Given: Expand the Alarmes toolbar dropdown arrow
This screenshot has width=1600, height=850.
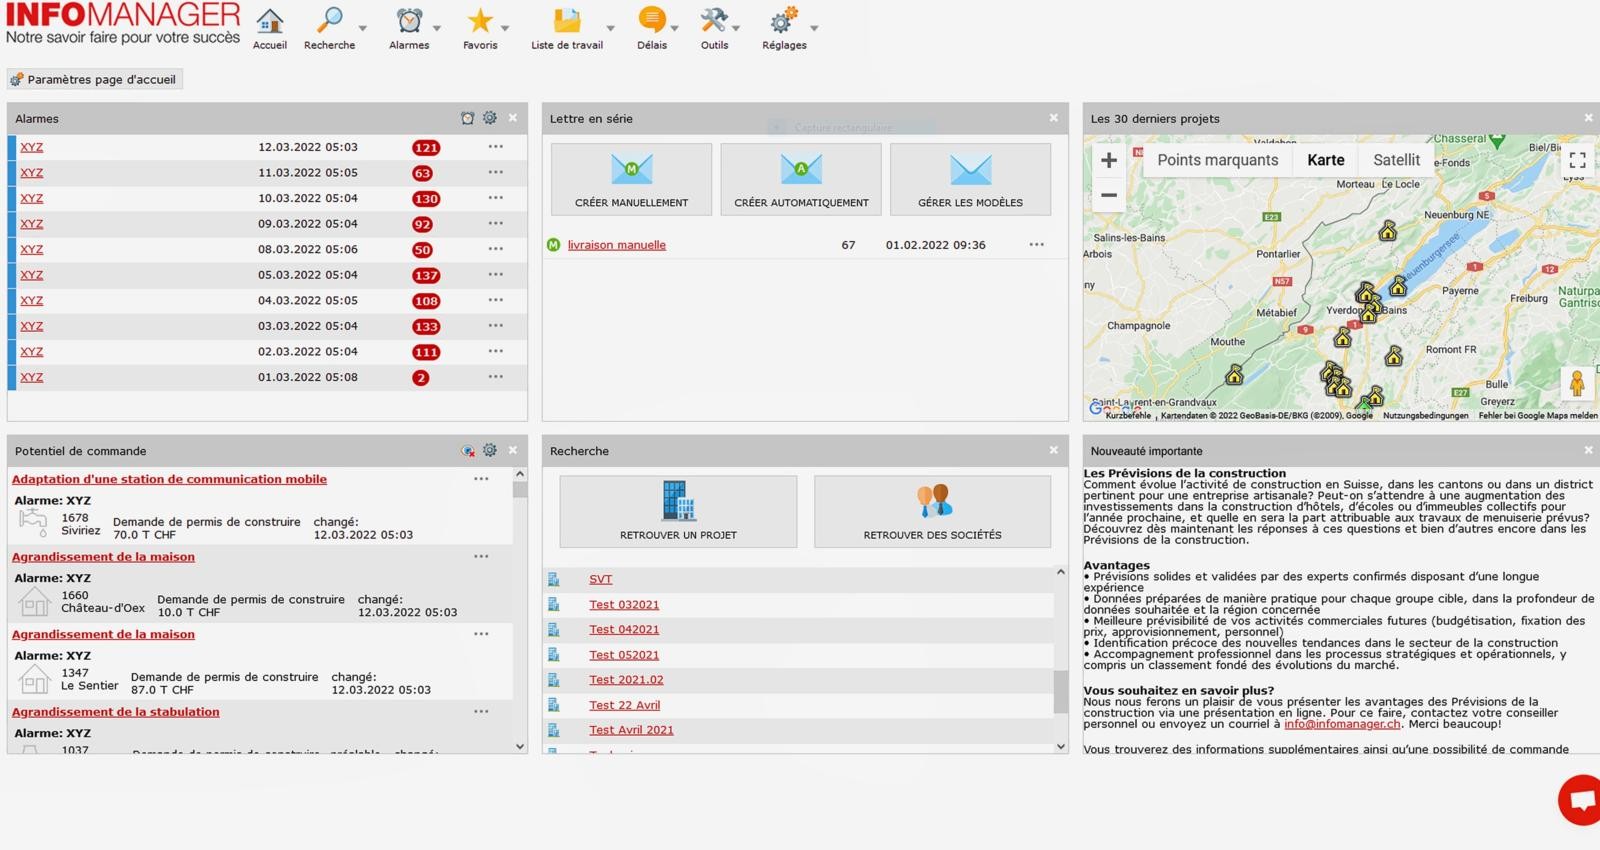Looking at the screenshot, I should click(437, 28).
